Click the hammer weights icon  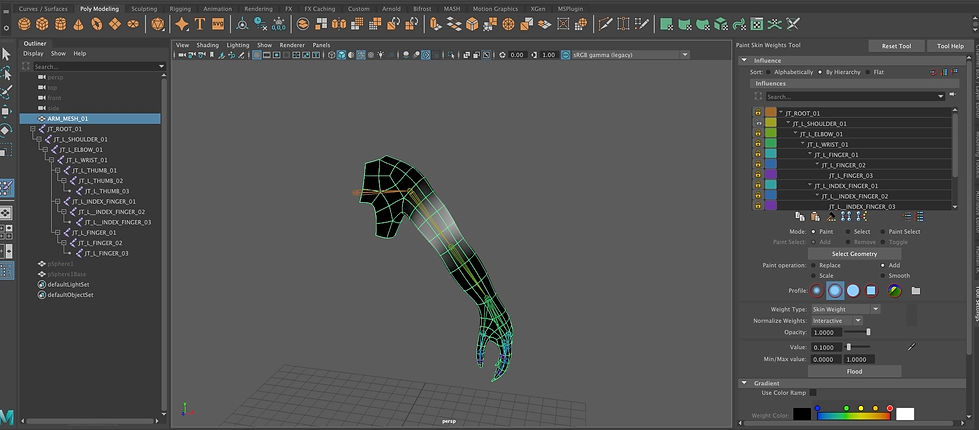pos(831,217)
